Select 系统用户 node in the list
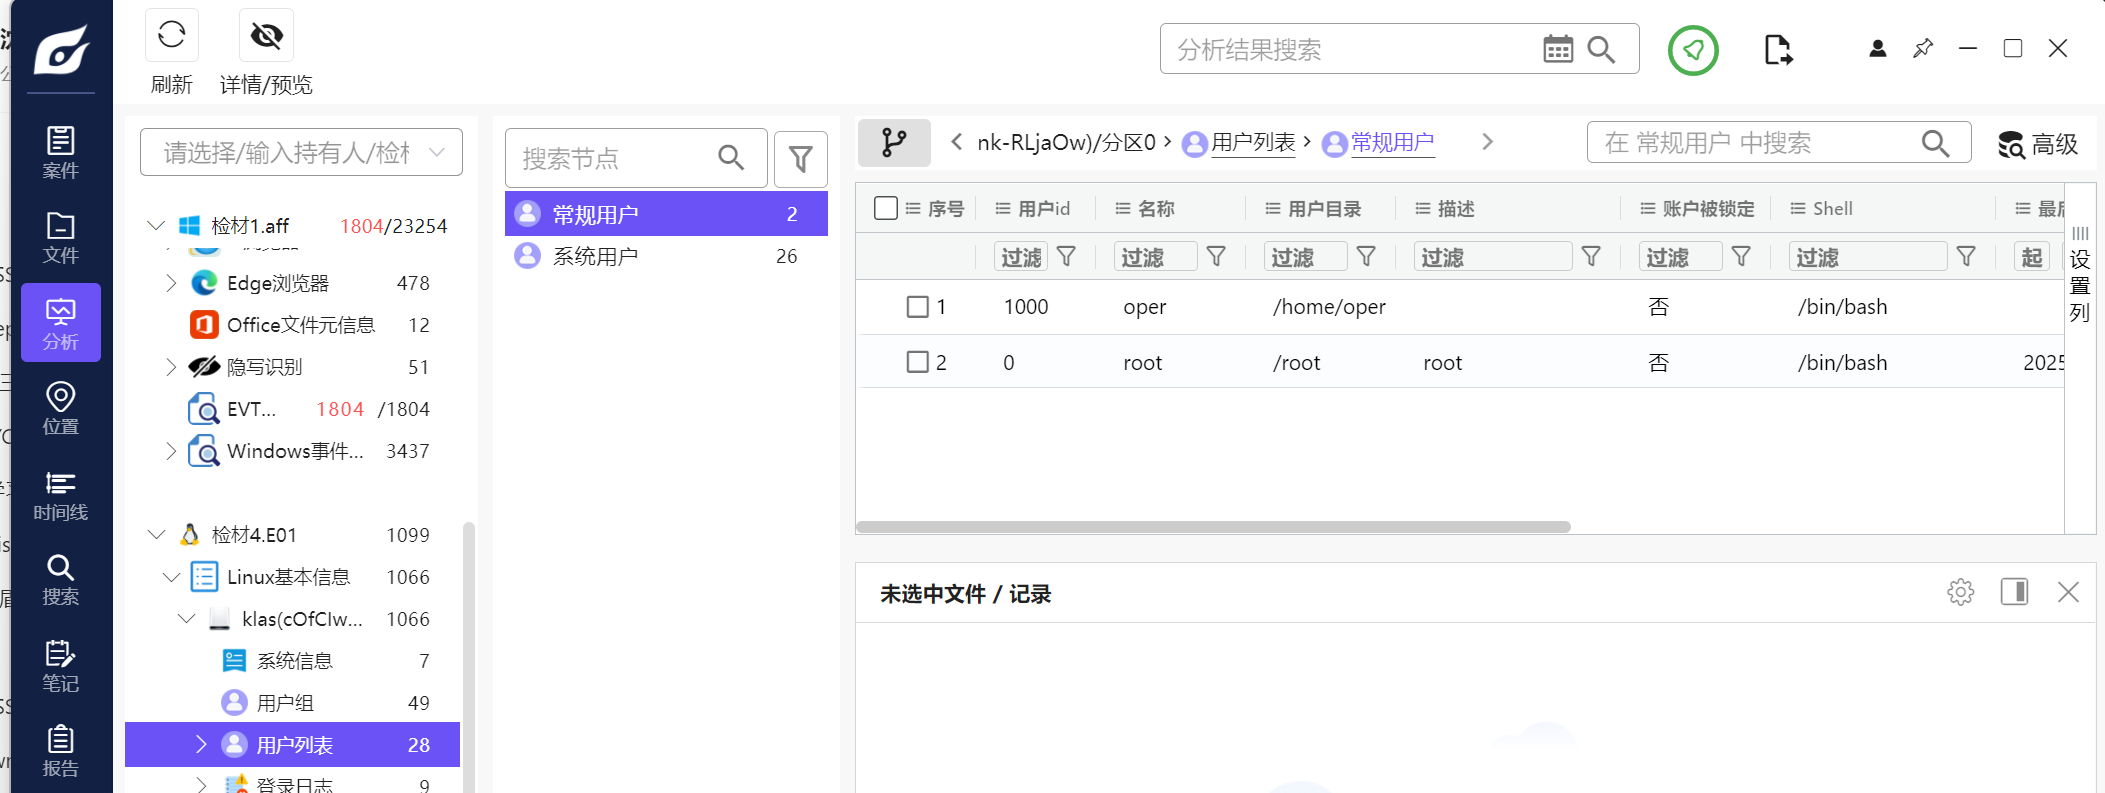 coord(596,257)
